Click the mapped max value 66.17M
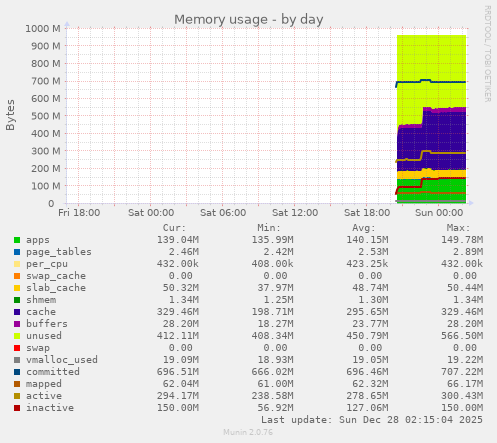This screenshot has width=497, height=443. pos(465,384)
